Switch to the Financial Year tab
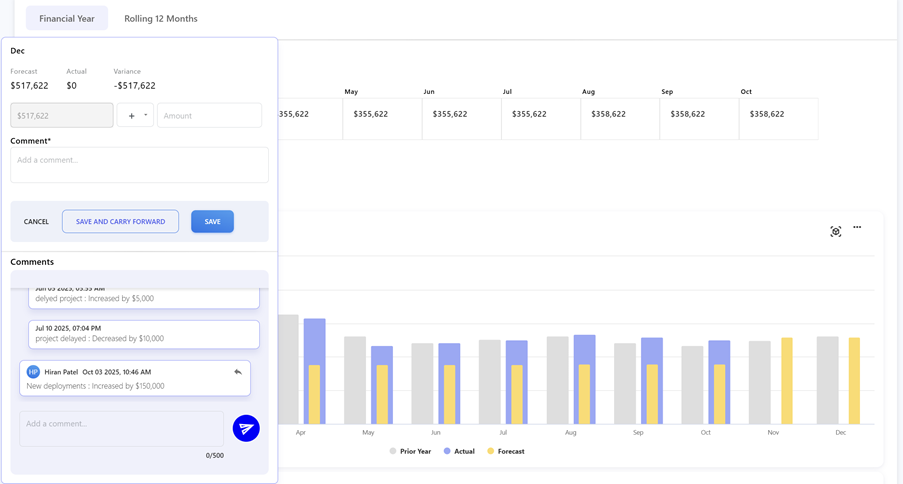 click(67, 18)
